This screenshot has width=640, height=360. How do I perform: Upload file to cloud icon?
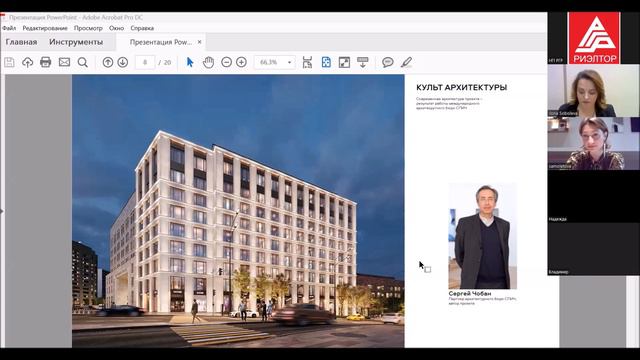tap(27, 62)
